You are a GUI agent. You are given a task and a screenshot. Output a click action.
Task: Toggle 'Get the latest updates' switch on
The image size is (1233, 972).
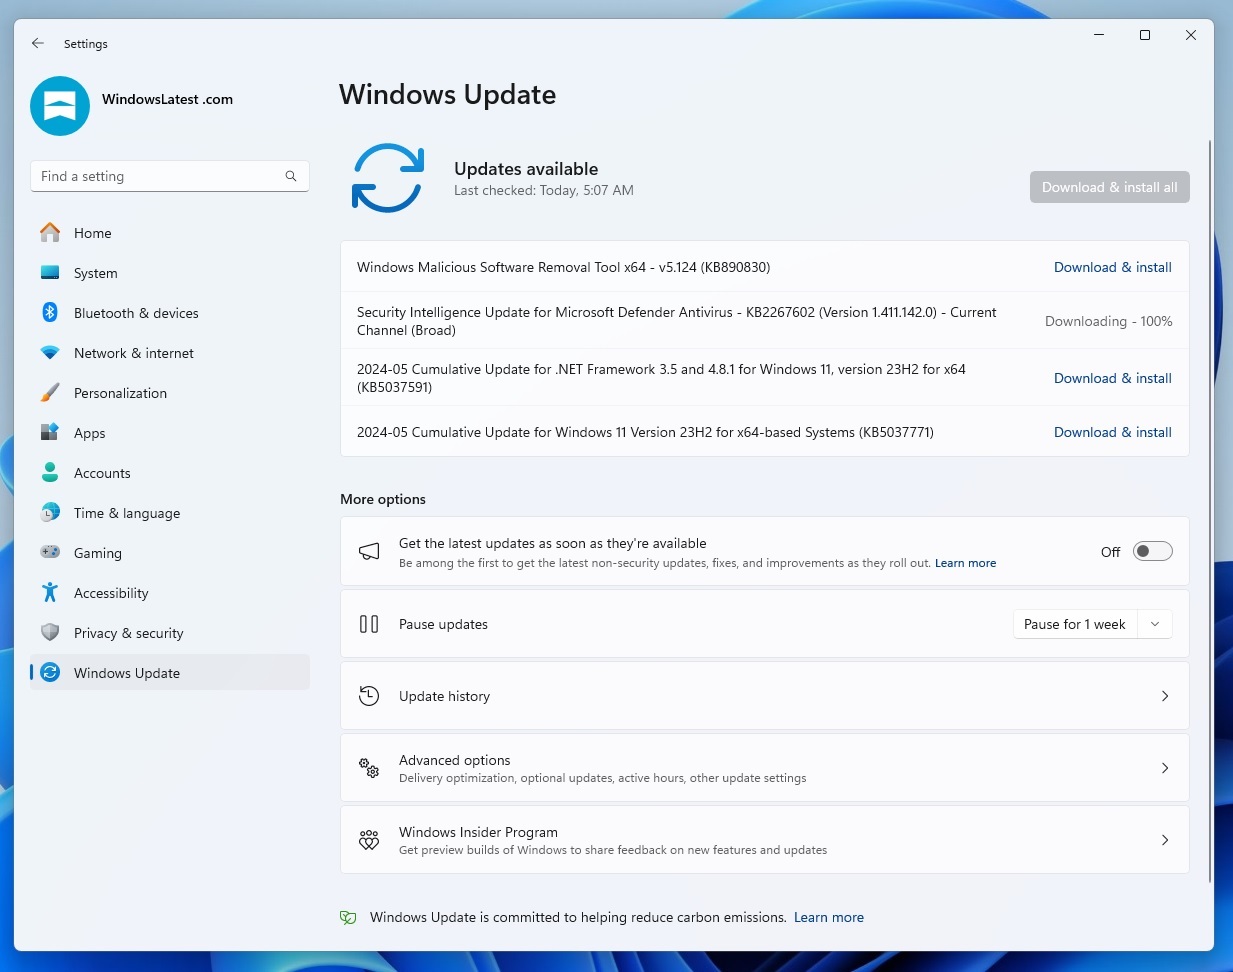(x=1152, y=551)
